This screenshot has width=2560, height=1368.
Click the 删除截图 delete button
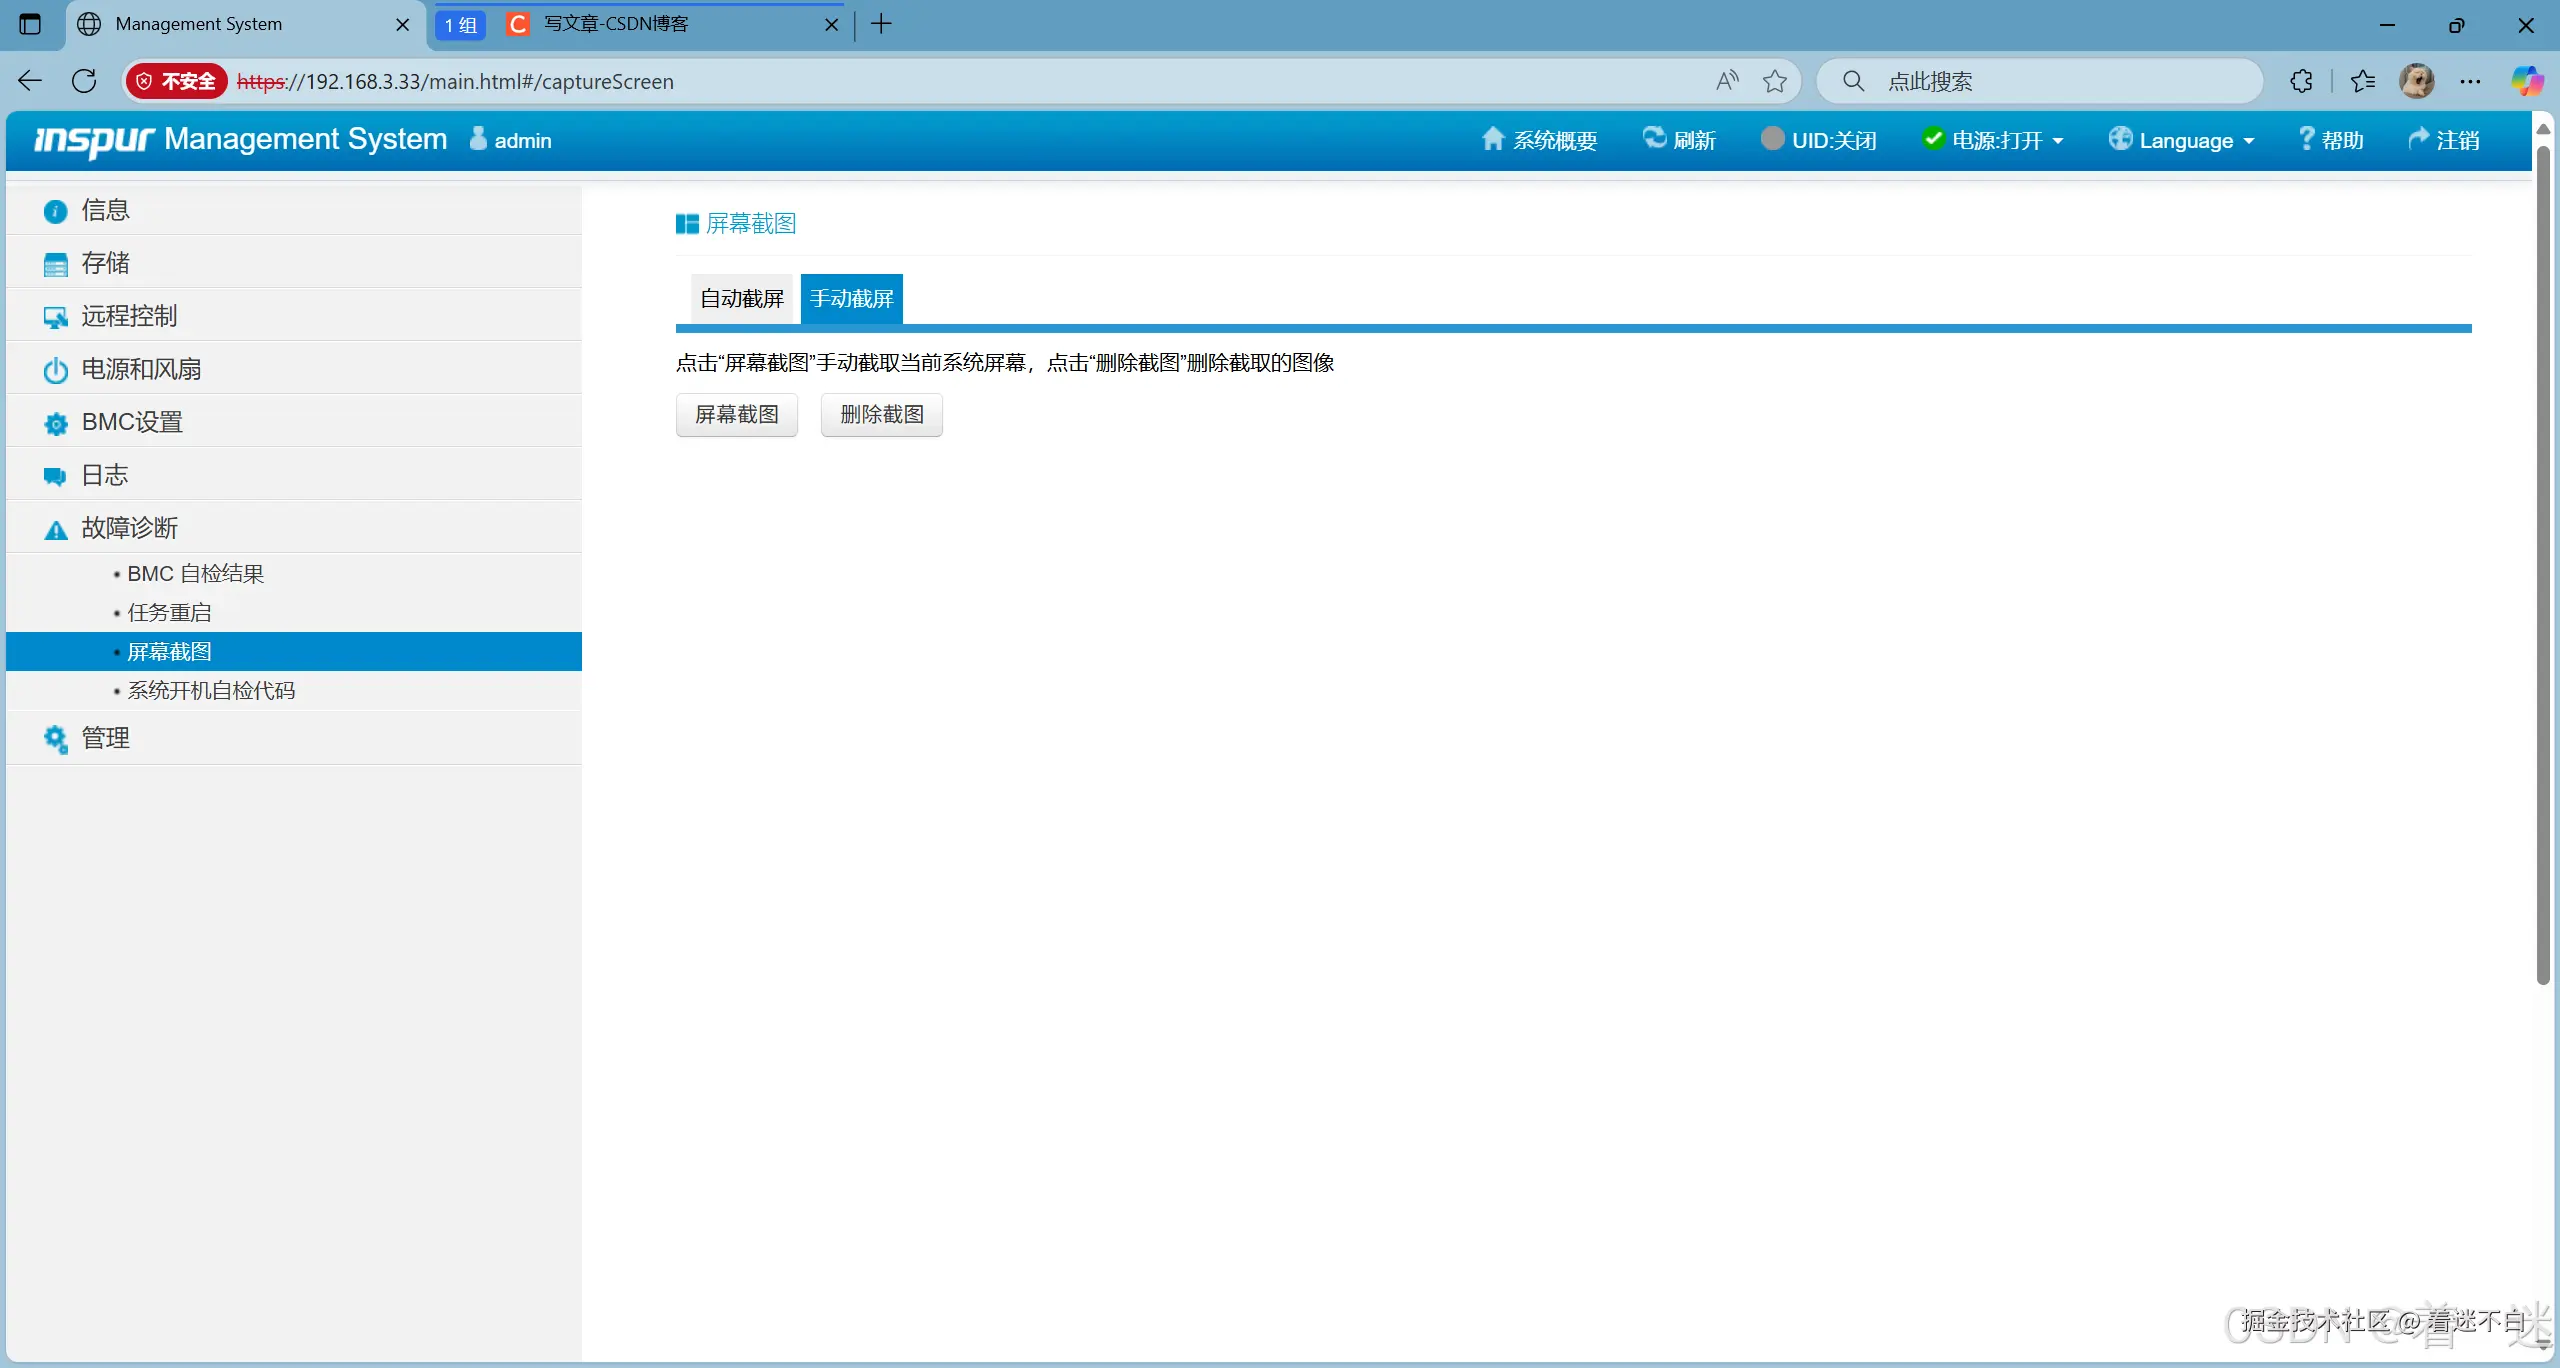tap(880, 414)
